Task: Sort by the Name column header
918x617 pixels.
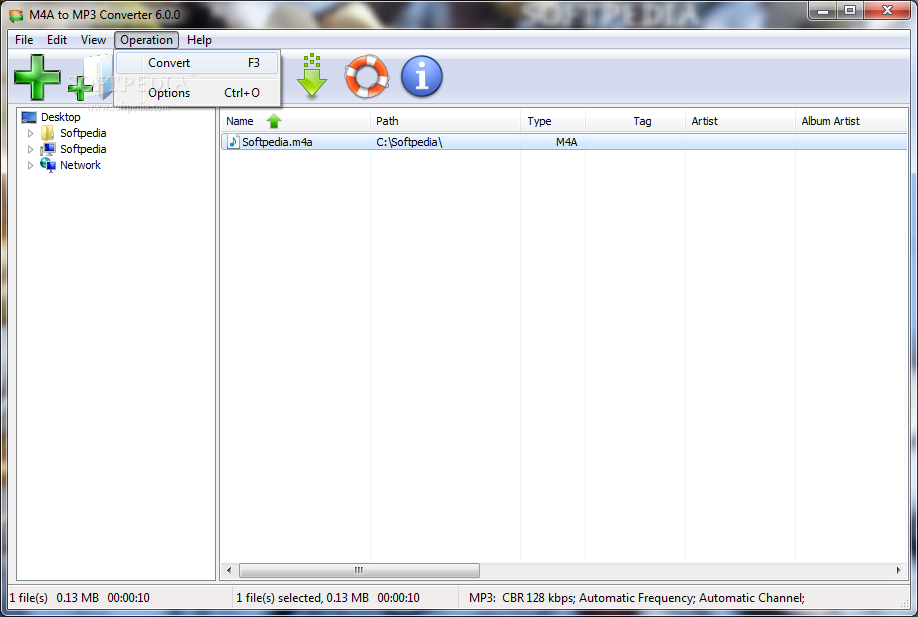Action: (x=295, y=121)
